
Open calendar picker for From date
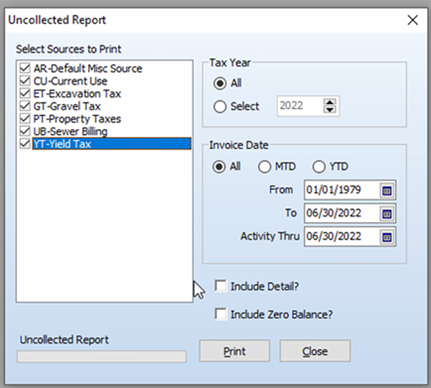coord(387,190)
